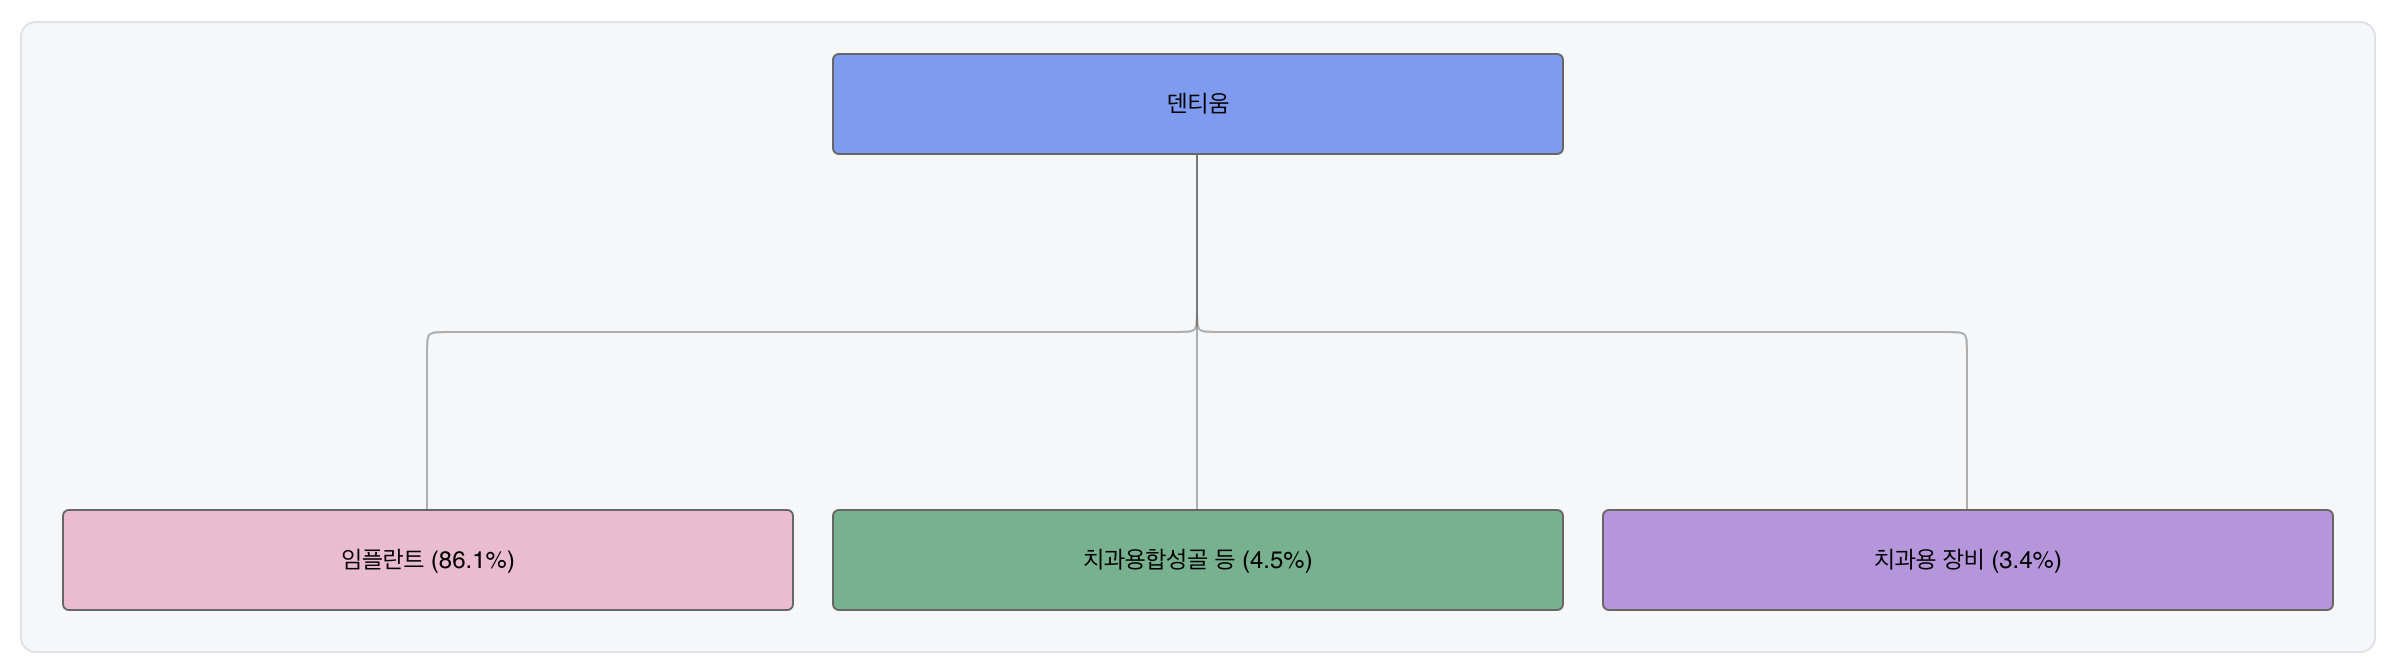Click the junction where connectors branch out
This screenshot has height=670, width=2390.
coord(1197,329)
